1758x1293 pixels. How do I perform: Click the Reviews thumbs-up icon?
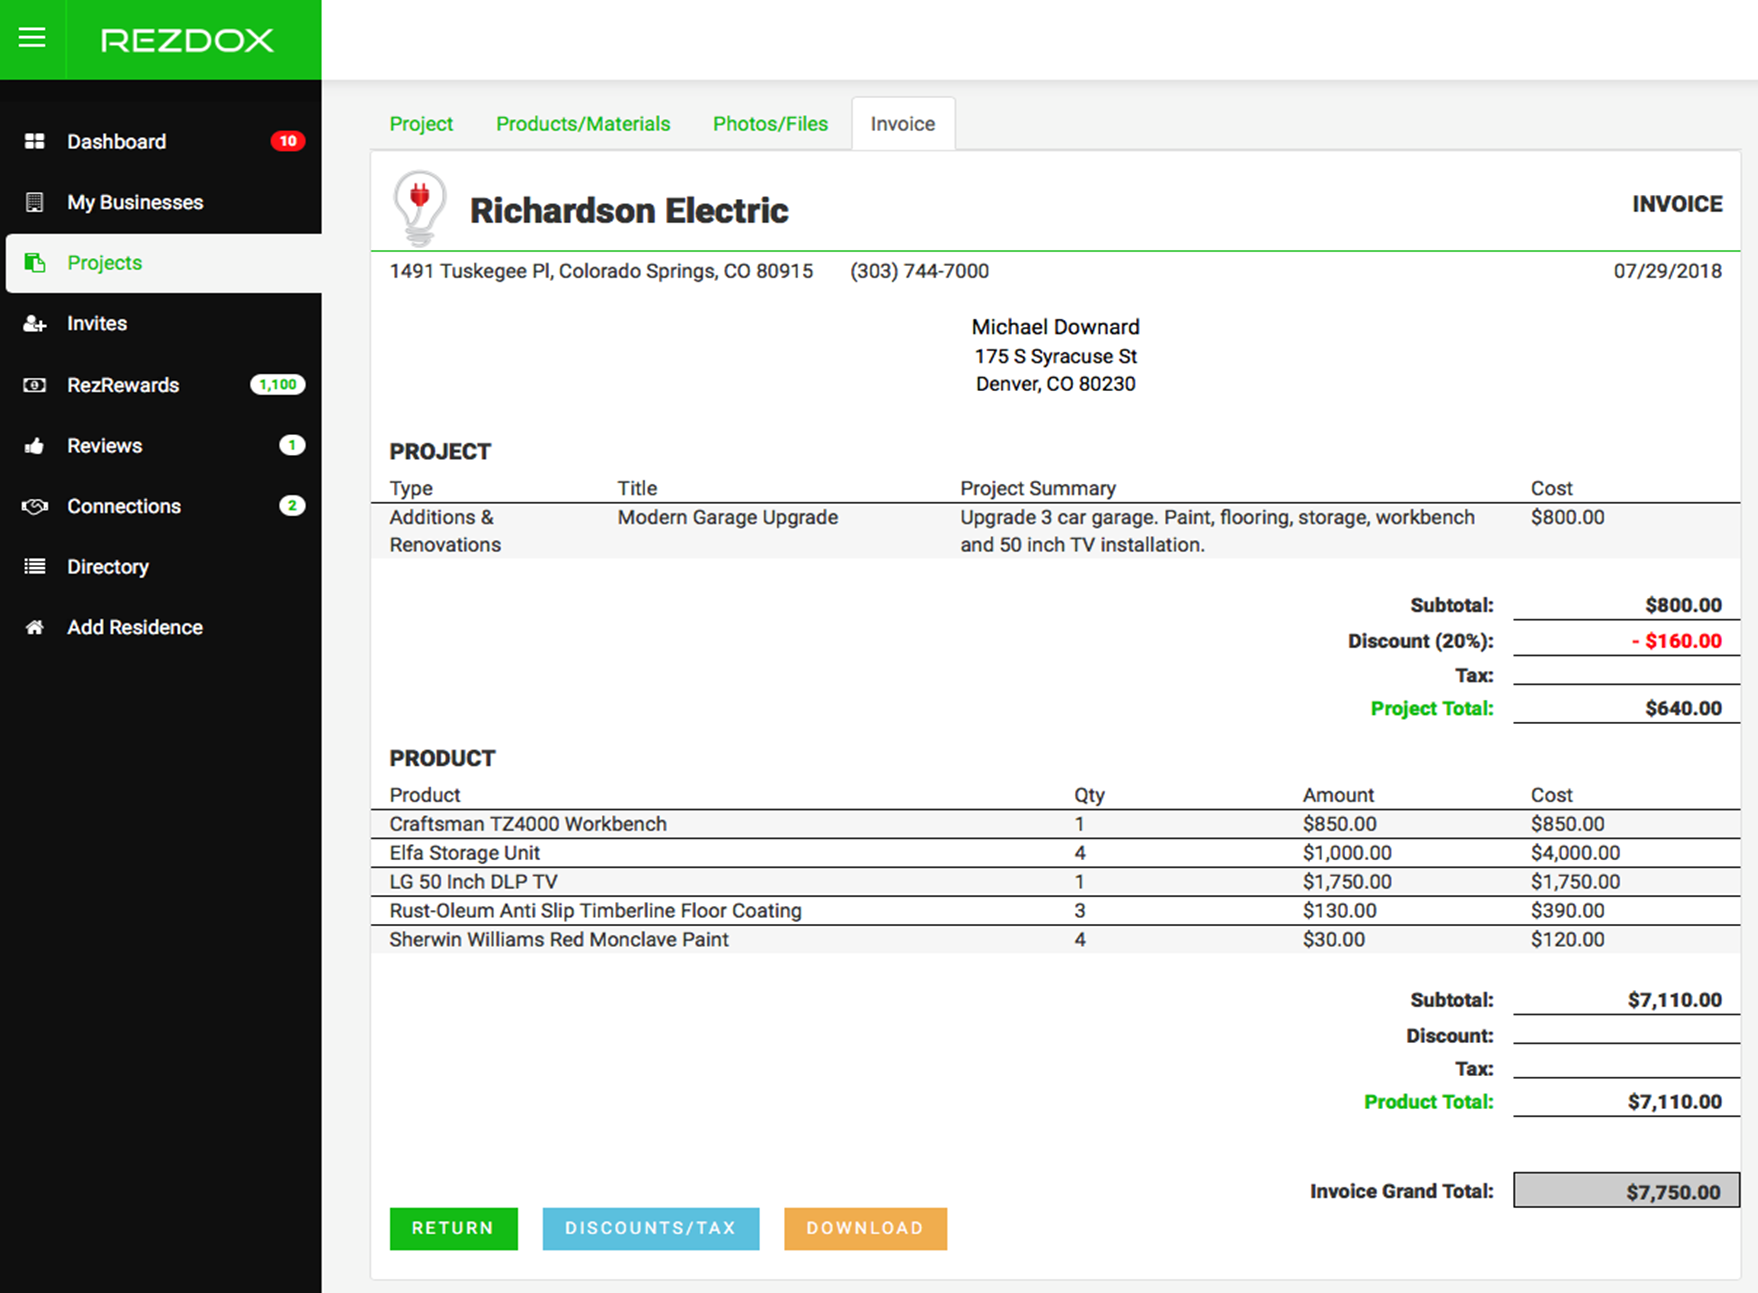(x=35, y=446)
